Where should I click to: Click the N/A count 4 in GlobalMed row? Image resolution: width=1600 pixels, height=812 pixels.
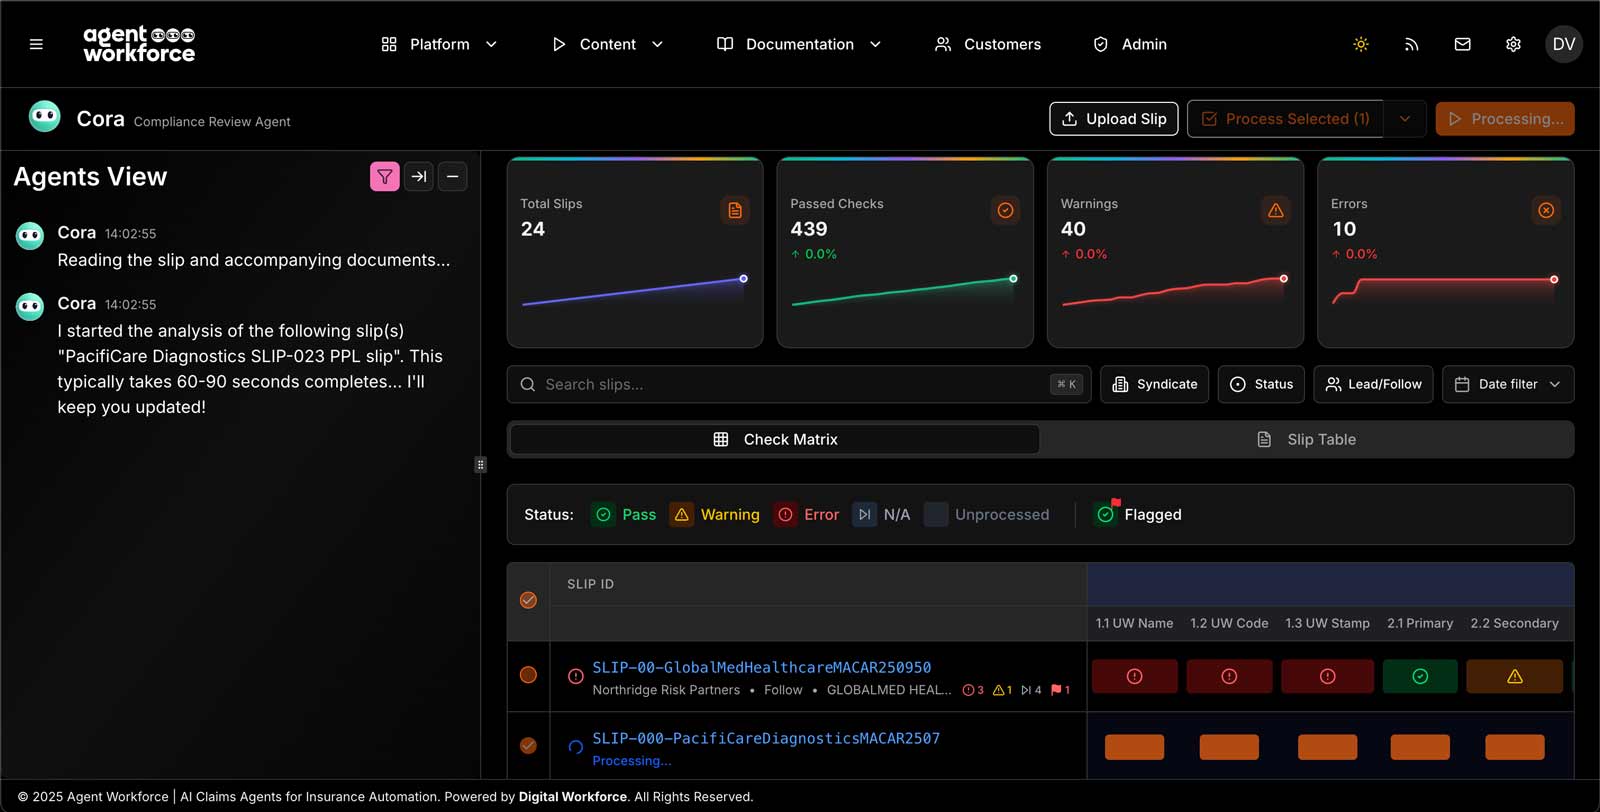(1031, 690)
